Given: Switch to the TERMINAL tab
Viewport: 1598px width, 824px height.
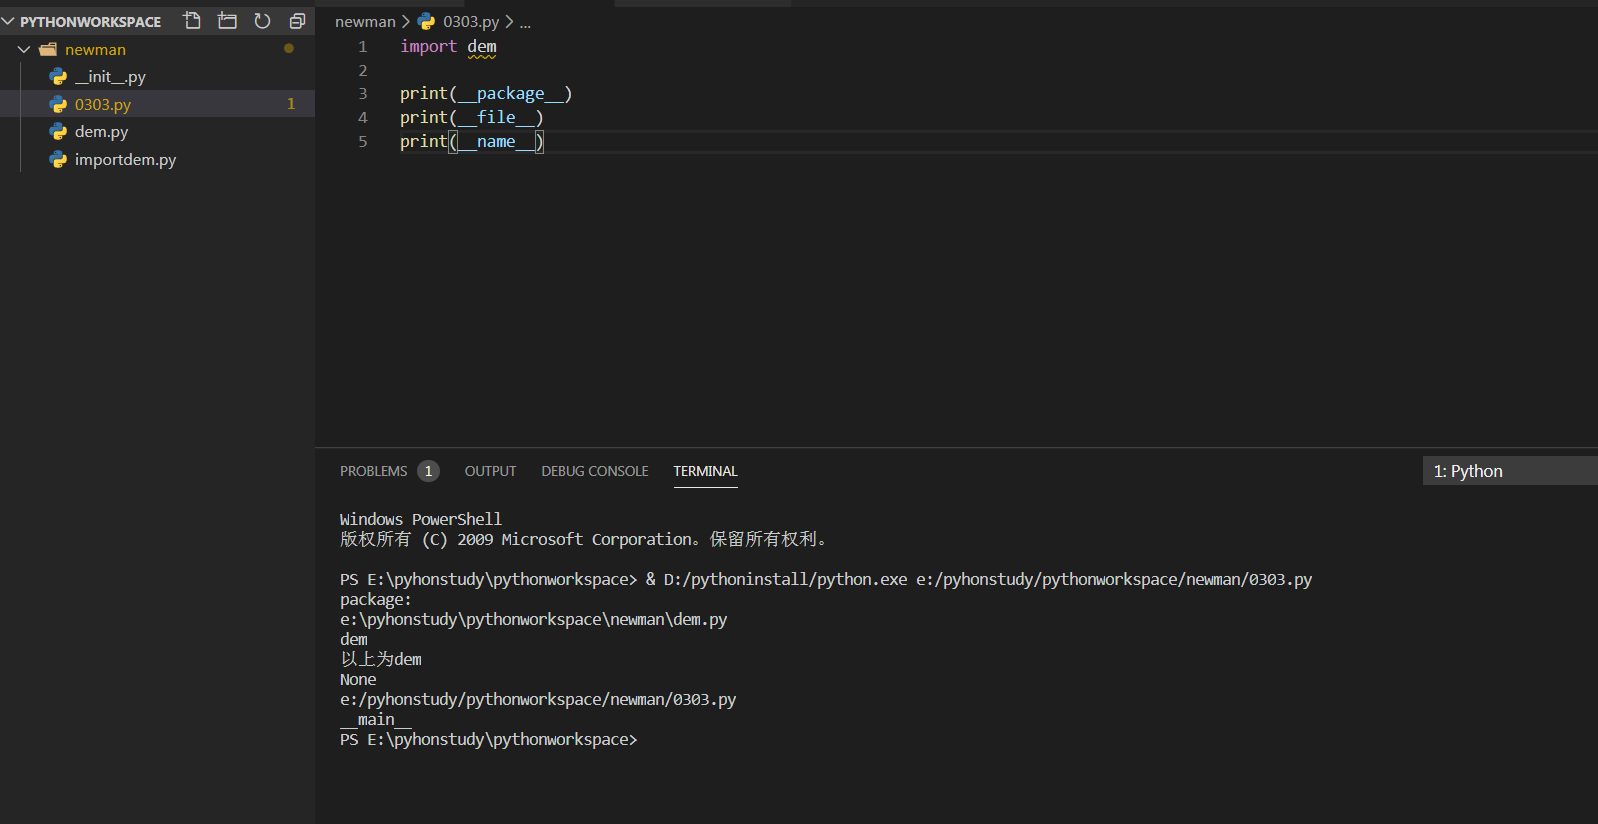Looking at the screenshot, I should [705, 471].
